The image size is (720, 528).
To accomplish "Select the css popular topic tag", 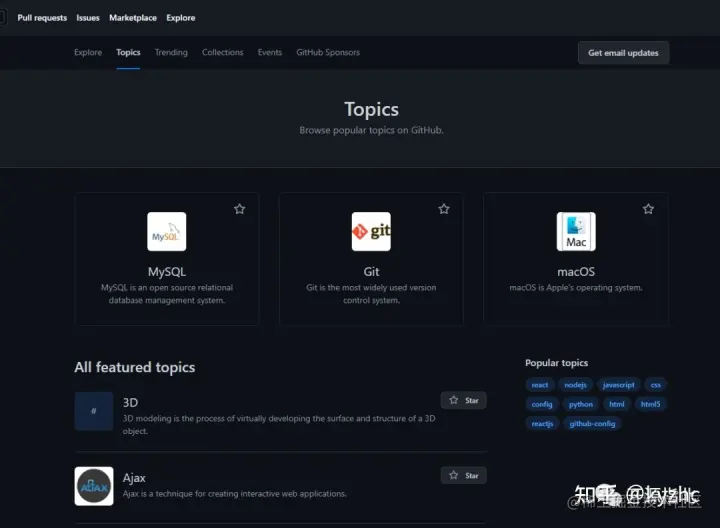I will 655,385.
